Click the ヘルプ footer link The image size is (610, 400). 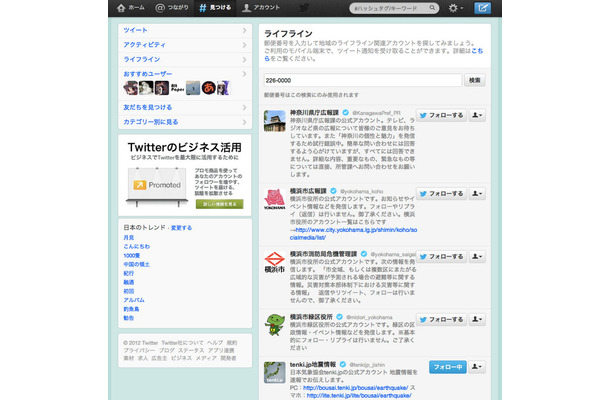(215, 343)
